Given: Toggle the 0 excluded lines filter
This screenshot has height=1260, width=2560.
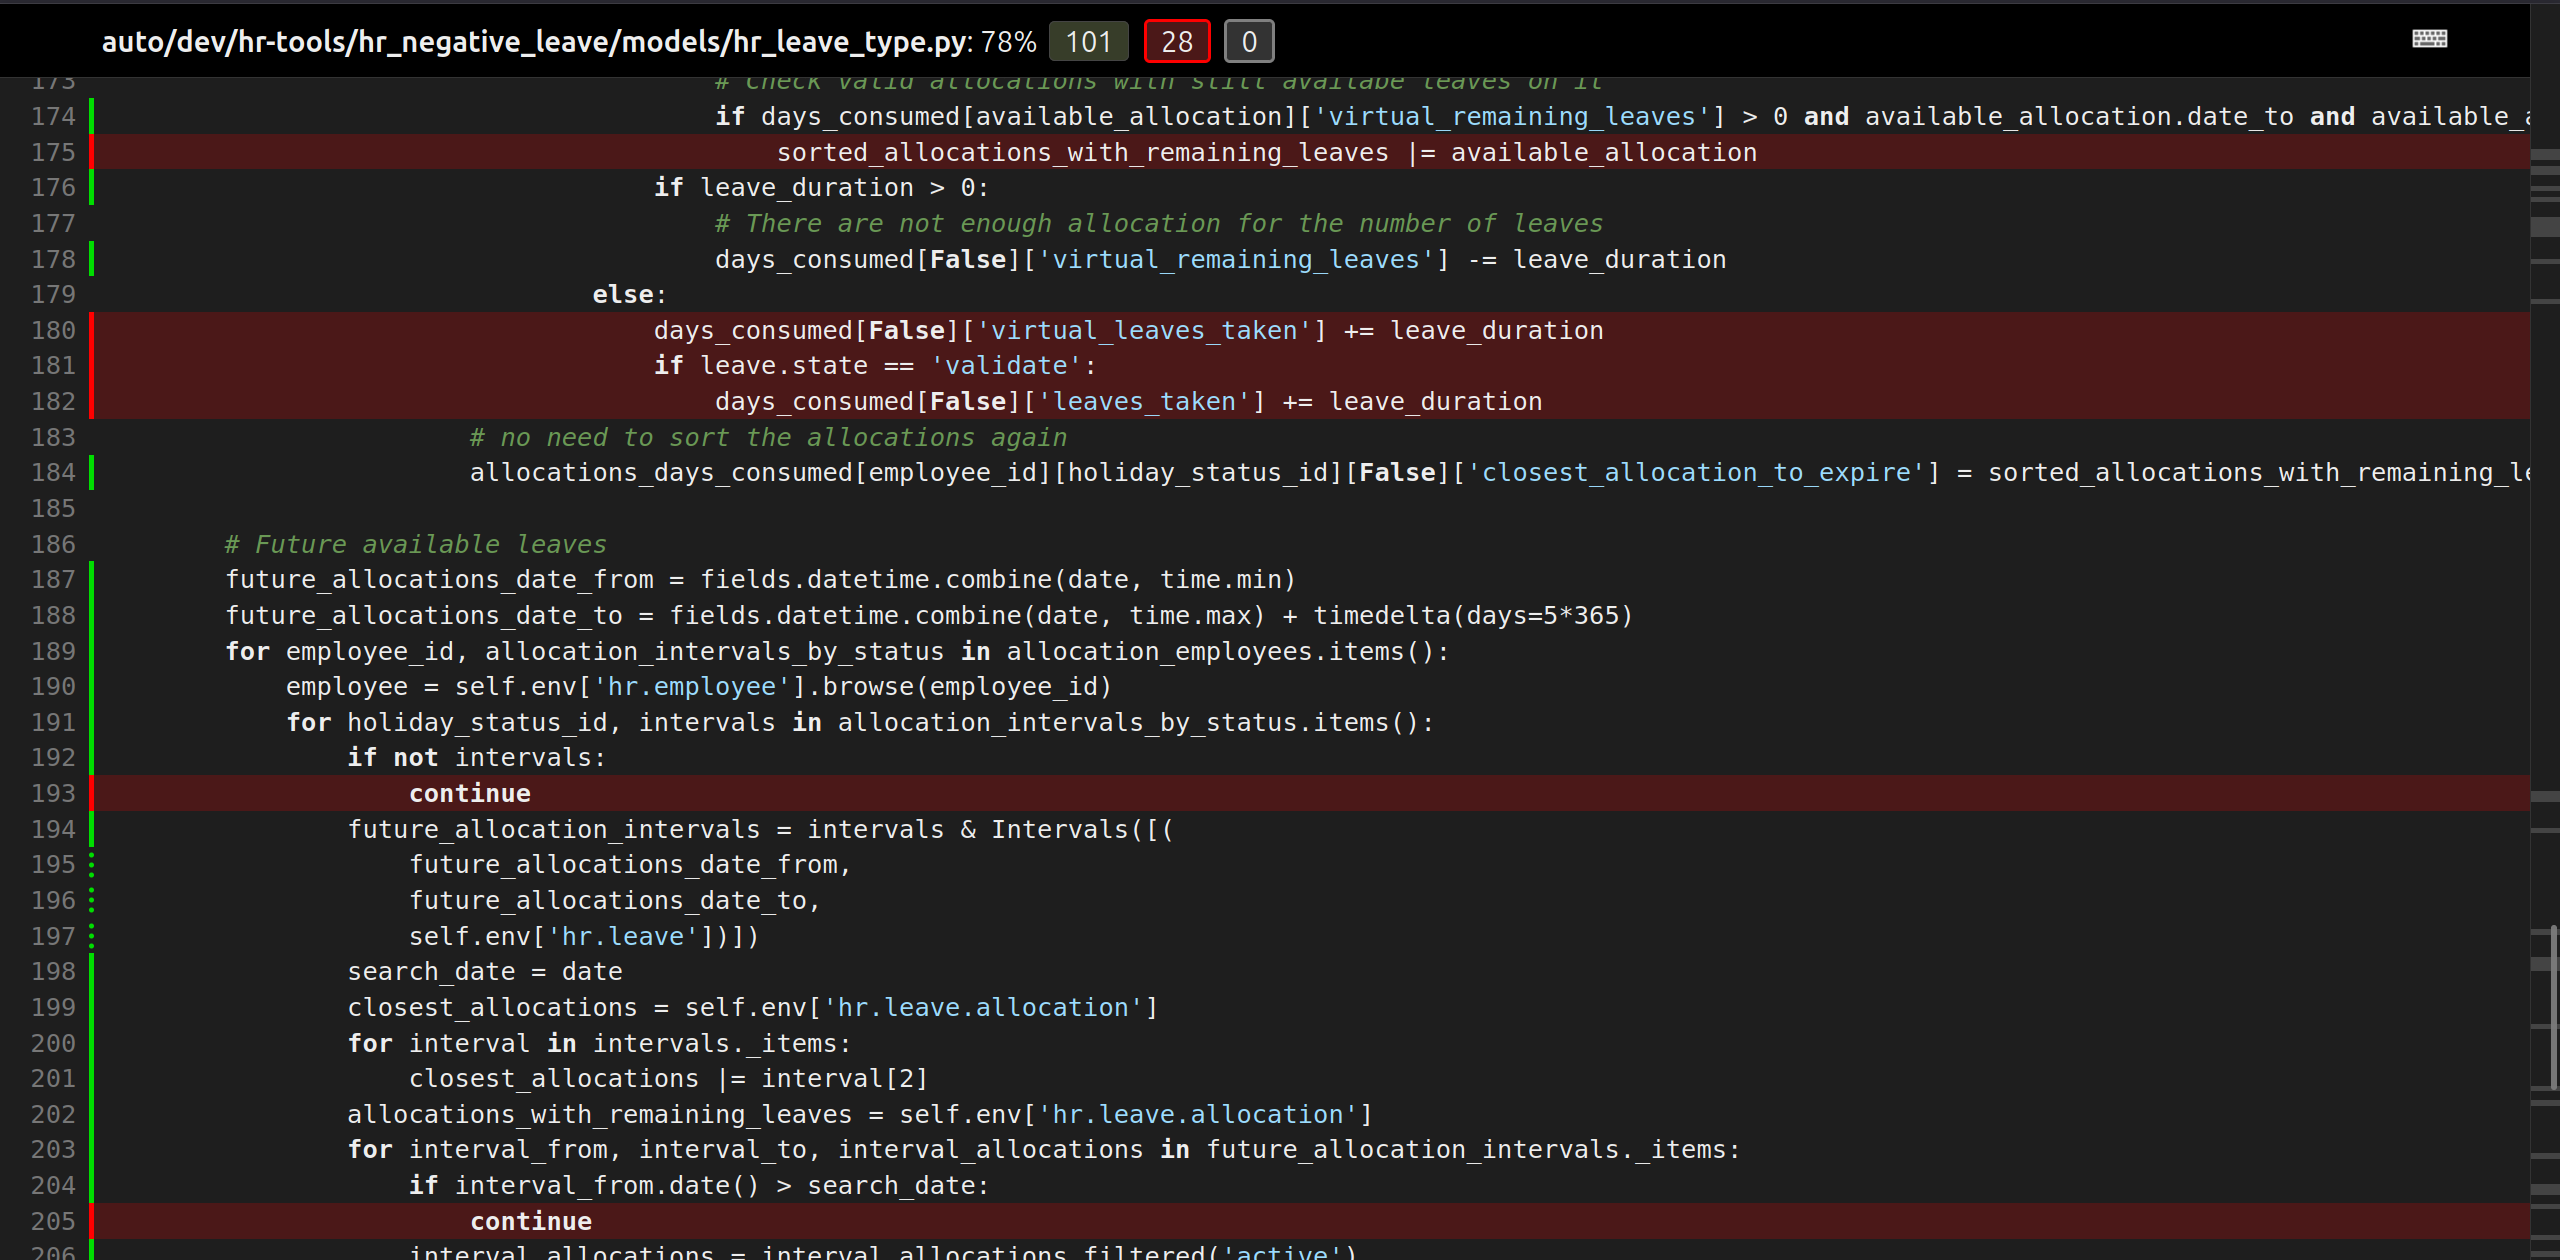Looking at the screenshot, I should click(x=1249, y=42).
